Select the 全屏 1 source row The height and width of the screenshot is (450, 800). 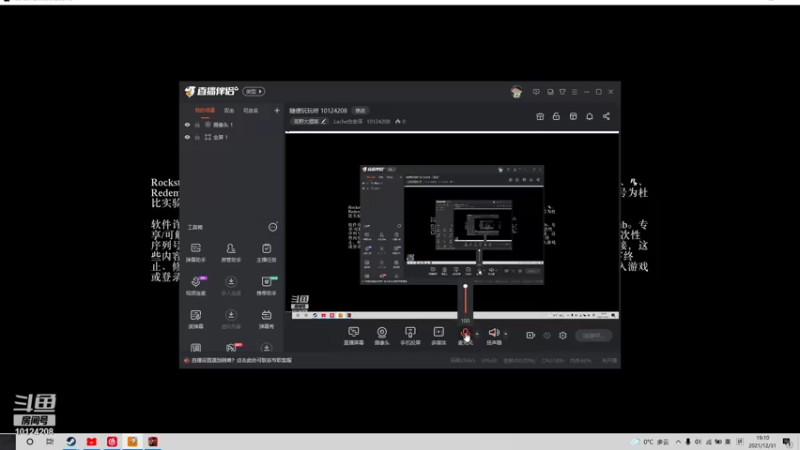[x=232, y=137]
